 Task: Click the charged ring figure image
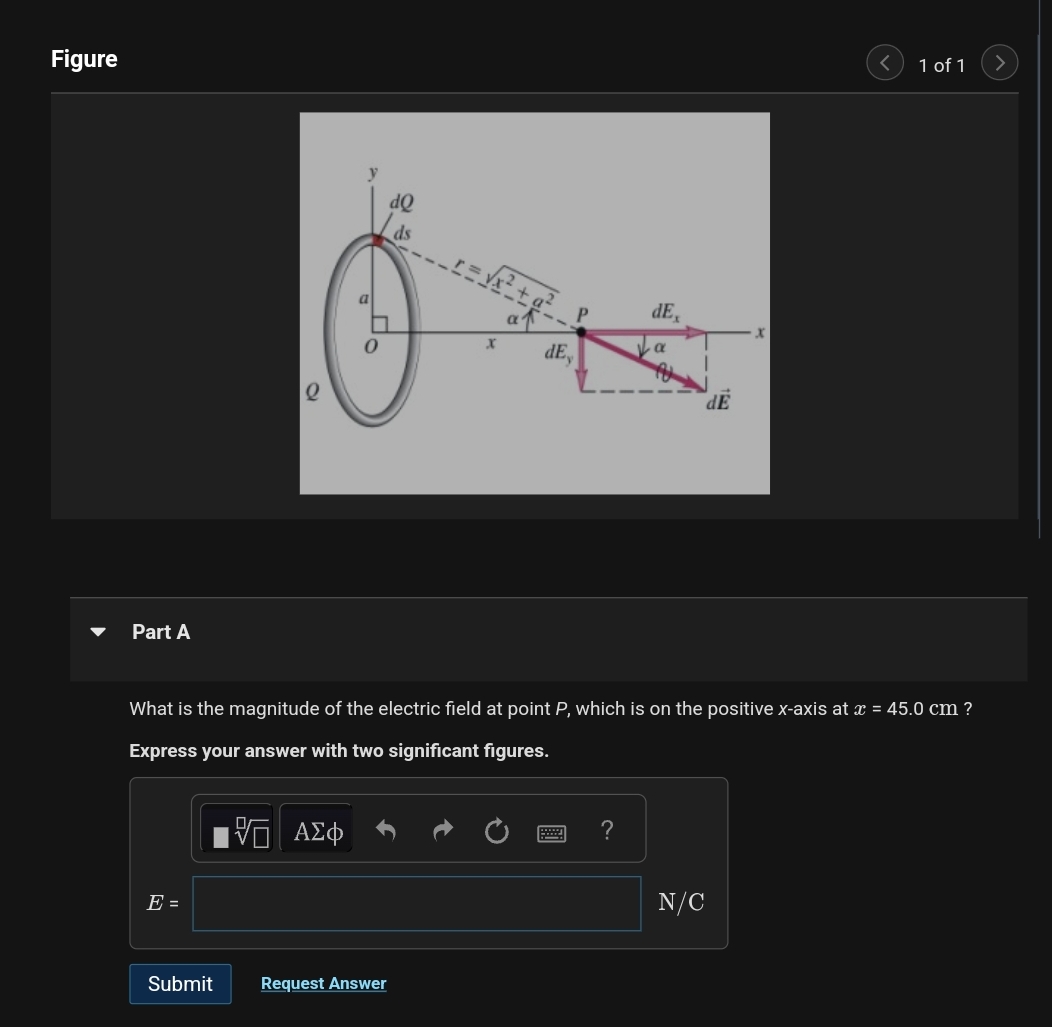pyautogui.click(x=534, y=303)
